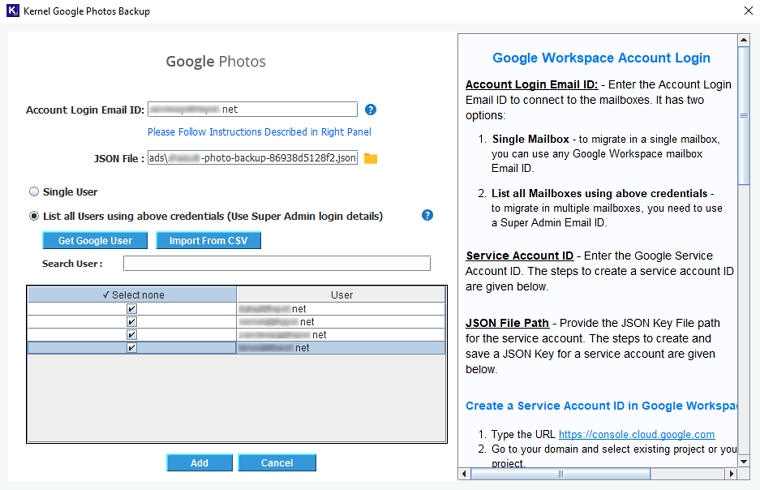Click the Import From CSV button
Screen dimensions: 760x490
[208, 240]
